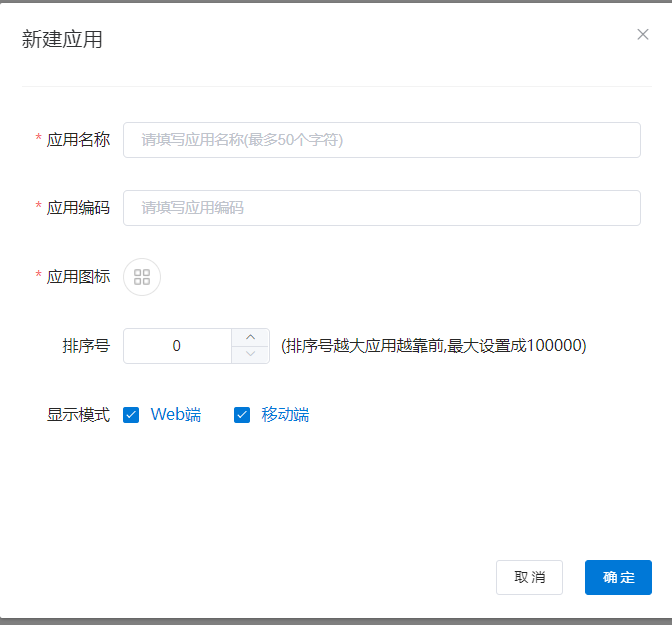
Task: Click the 移动端 label text
Action: tap(285, 415)
